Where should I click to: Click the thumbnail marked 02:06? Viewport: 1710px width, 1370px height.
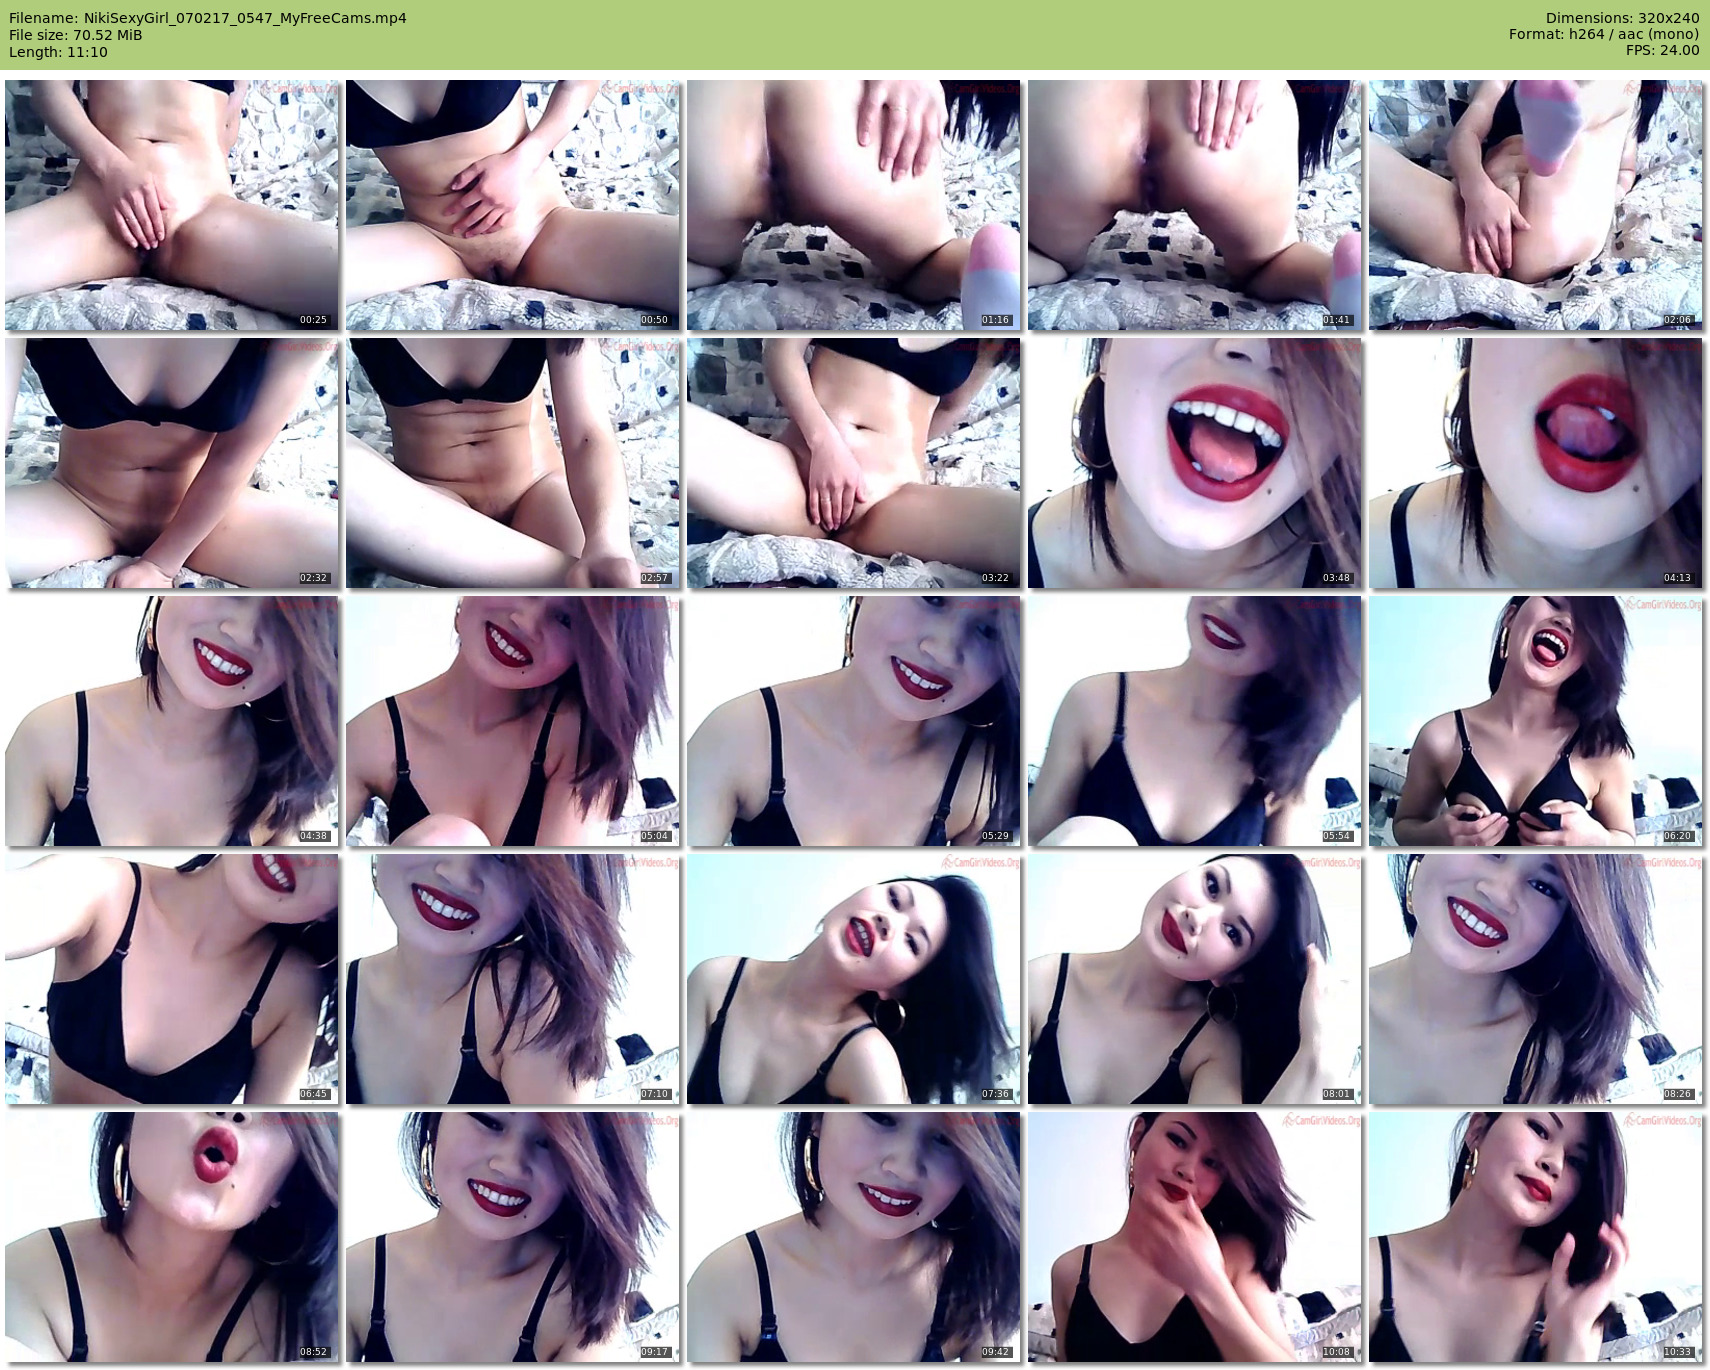pyautogui.click(x=1536, y=205)
